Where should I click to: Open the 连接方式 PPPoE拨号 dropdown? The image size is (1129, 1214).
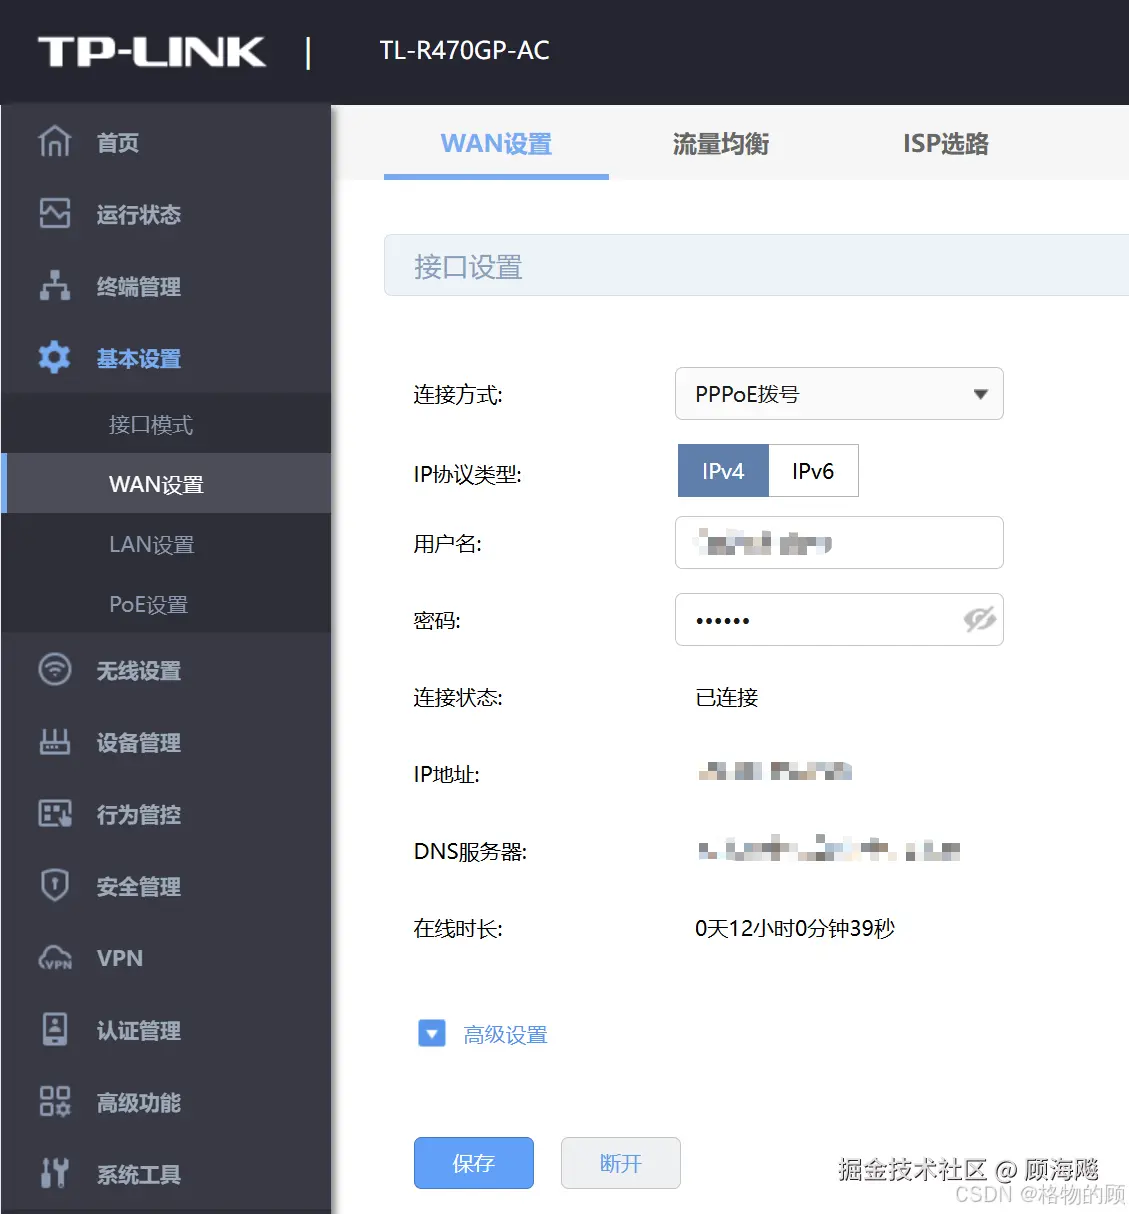click(x=839, y=394)
